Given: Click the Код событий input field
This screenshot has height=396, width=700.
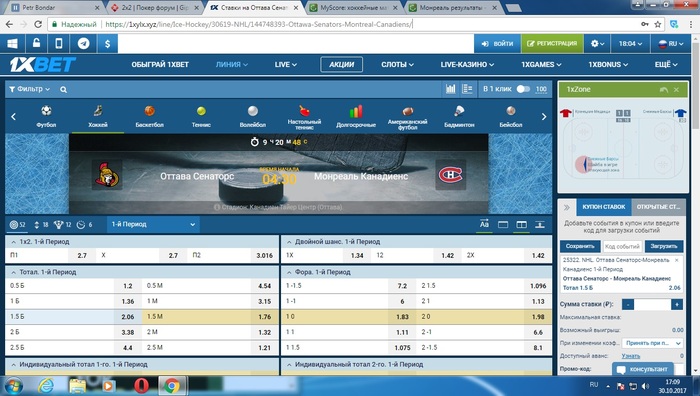Looking at the screenshot, I should [622, 246].
